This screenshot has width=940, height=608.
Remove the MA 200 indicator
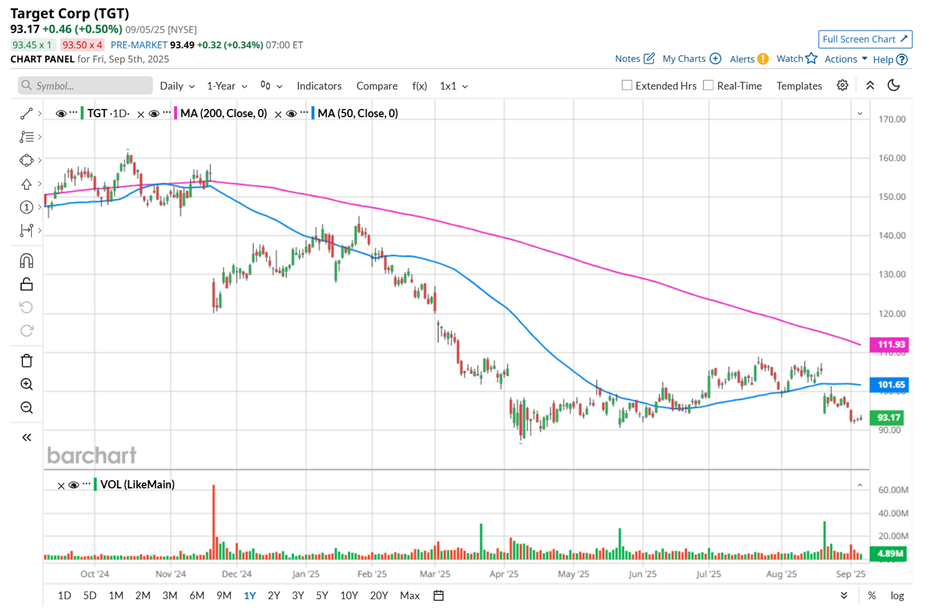pos(140,114)
